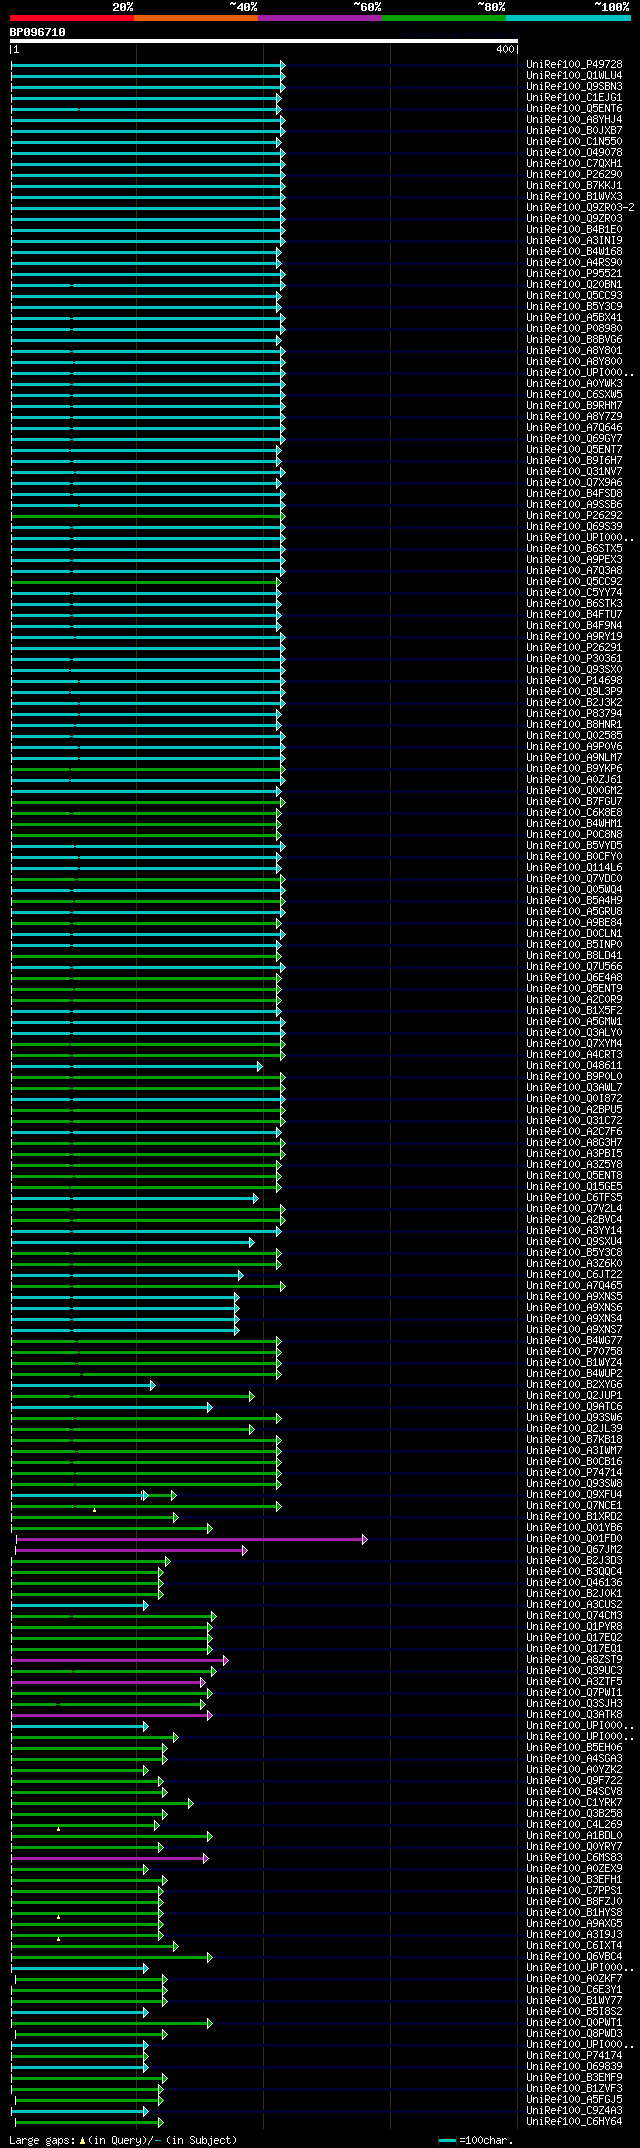The image size is (640, 2148).
Task: Click the UniRef100_Q01872 label
Action: point(574,1098)
